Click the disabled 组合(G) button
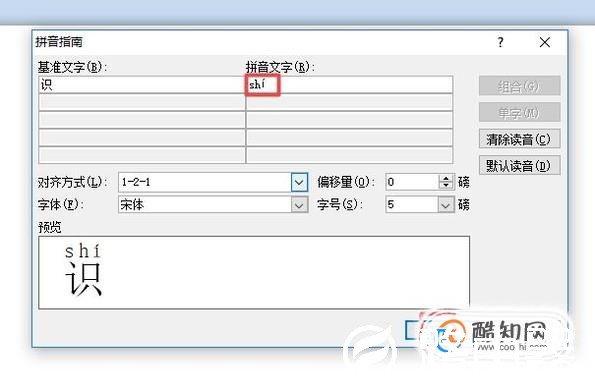Screen dimensions: 595x390 [519, 86]
